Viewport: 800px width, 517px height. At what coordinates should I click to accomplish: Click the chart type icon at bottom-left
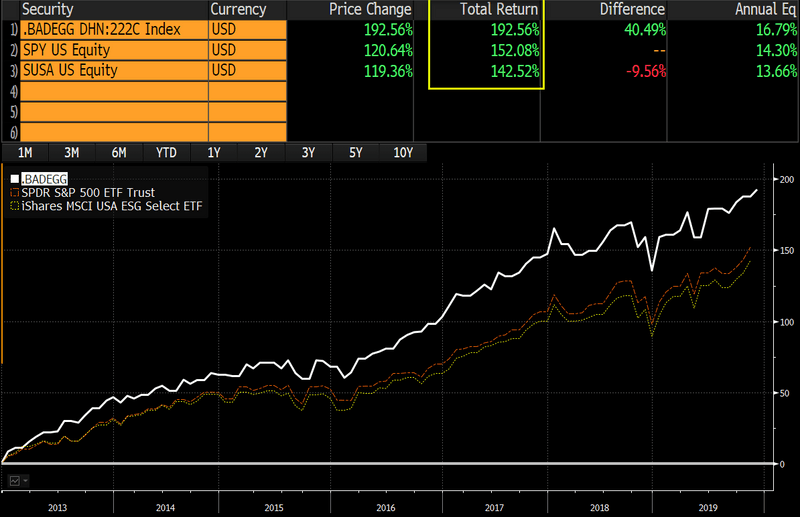(x=14, y=481)
